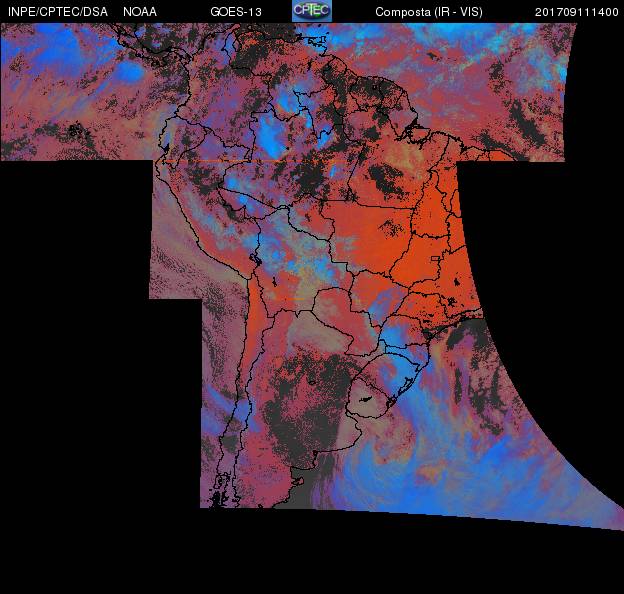Select the GOES-13 satellite label
The height and width of the screenshot is (594, 624).
tap(236, 12)
